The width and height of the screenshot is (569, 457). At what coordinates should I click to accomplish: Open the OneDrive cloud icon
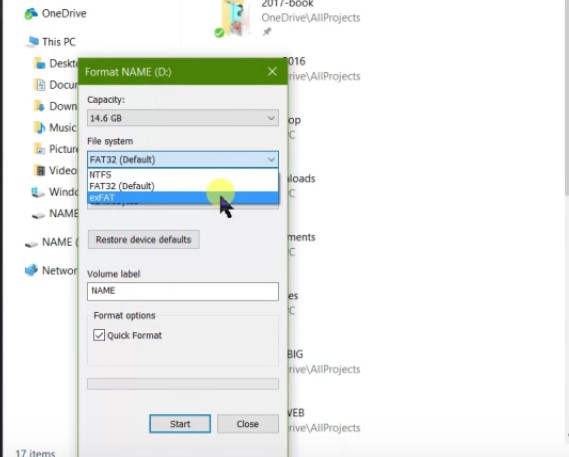(x=31, y=14)
